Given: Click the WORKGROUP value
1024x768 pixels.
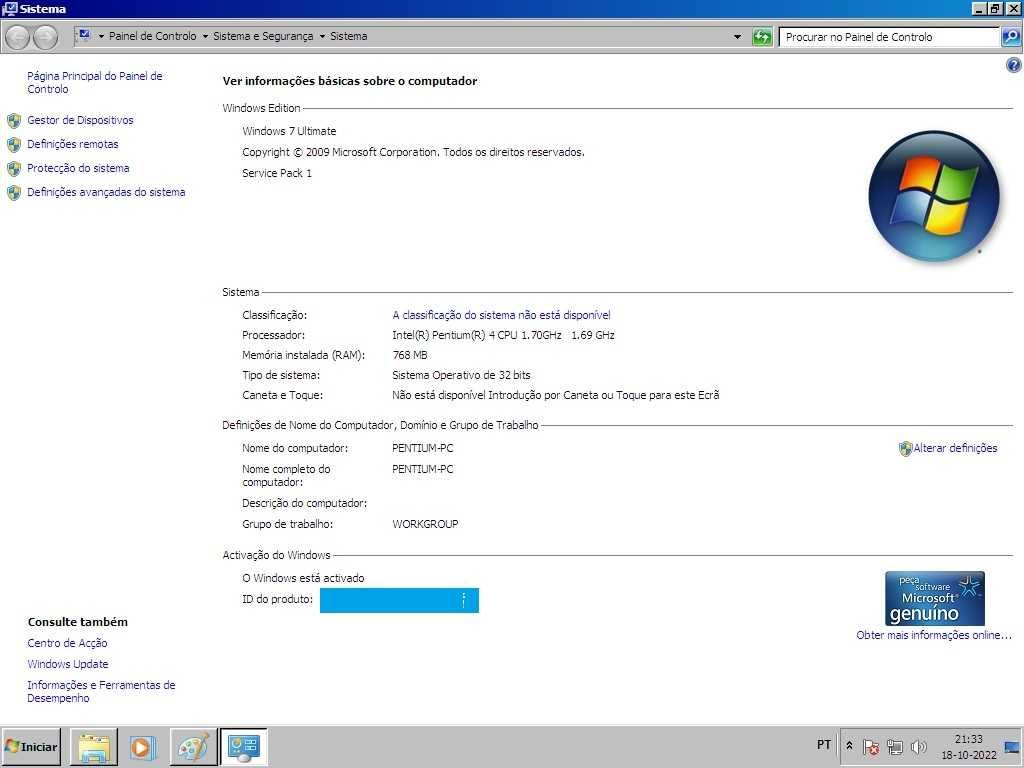Looking at the screenshot, I should click(x=425, y=524).
